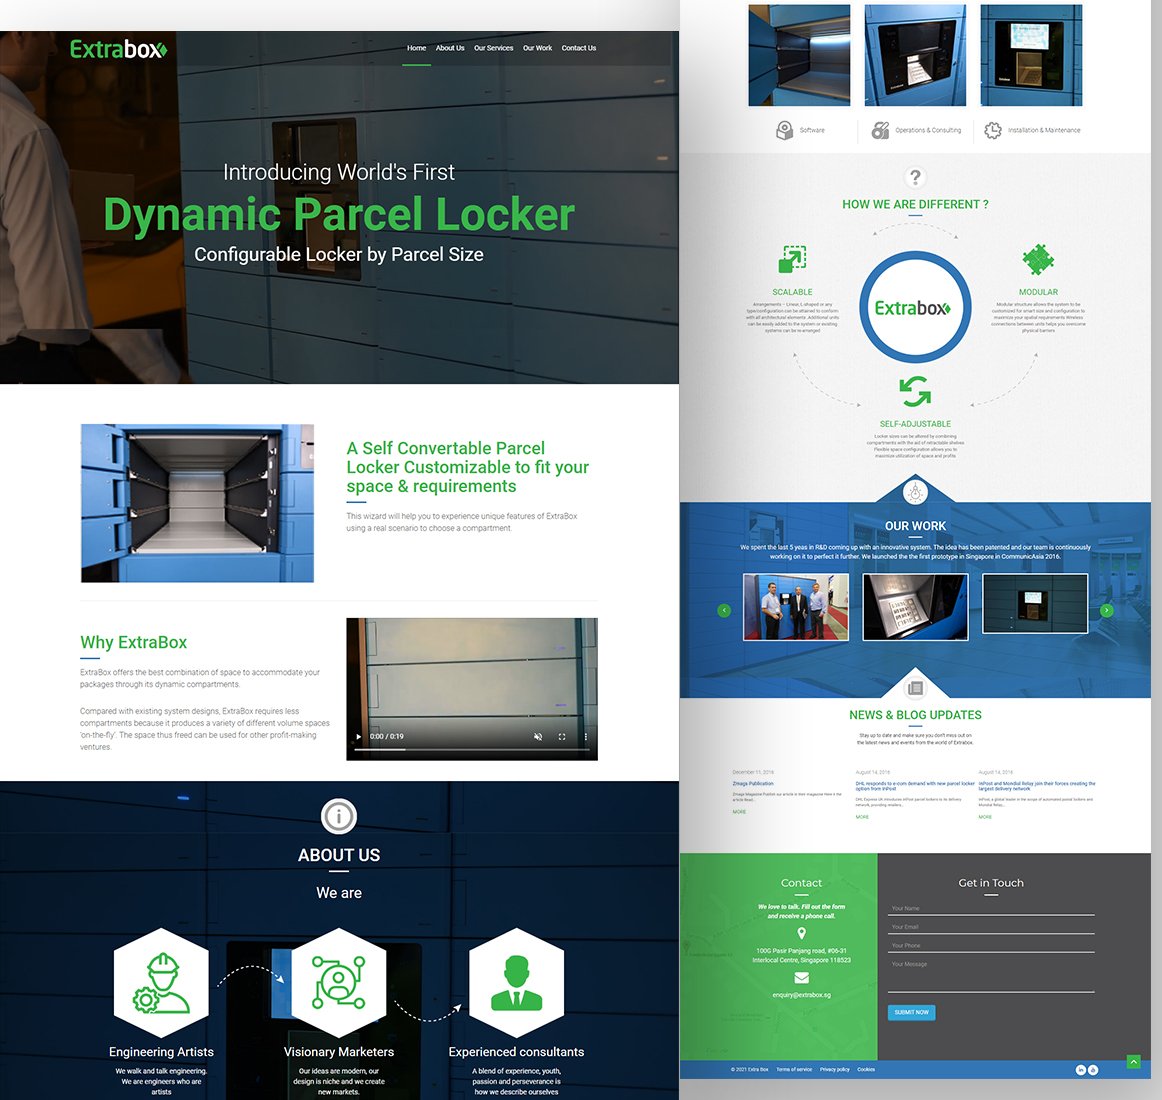Open the video's three-dot options menu
The width and height of the screenshot is (1162, 1100).
pos(586,737)
